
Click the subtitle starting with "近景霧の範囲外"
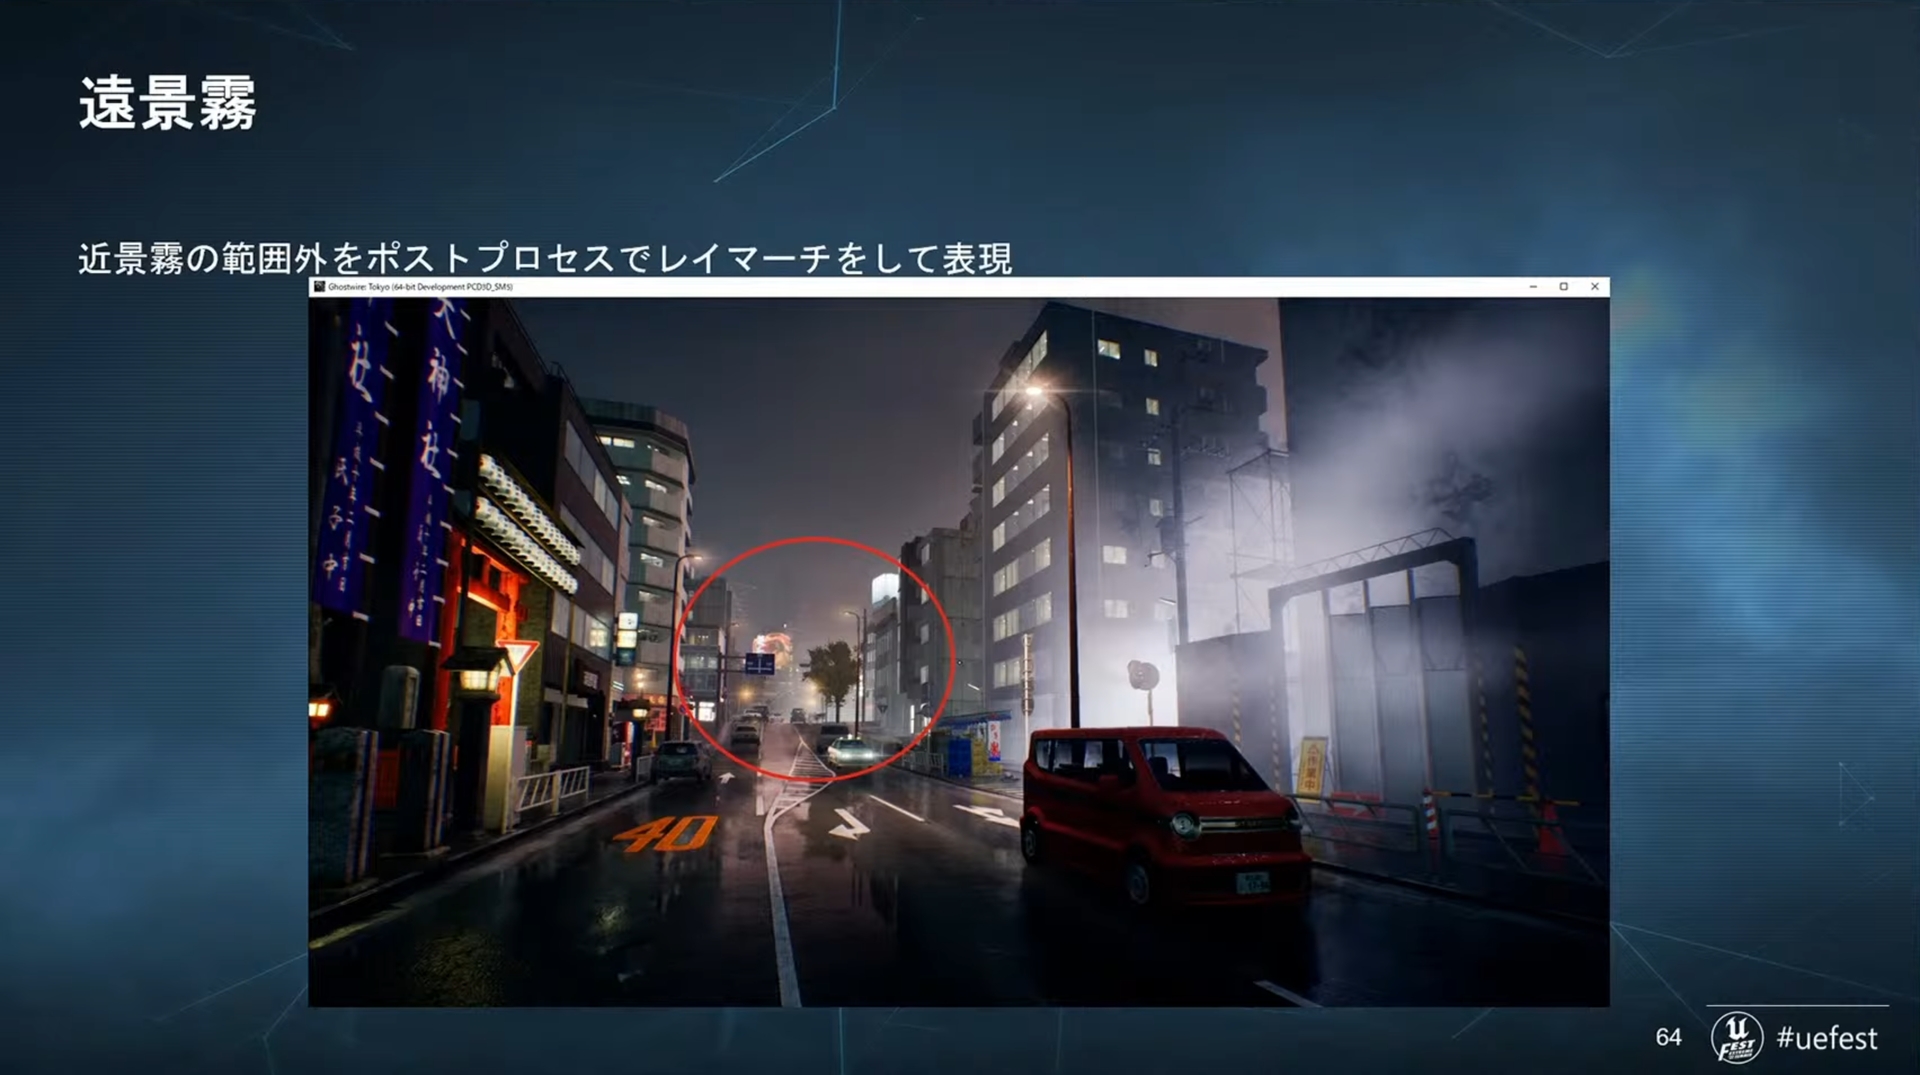tap(545, 259)
